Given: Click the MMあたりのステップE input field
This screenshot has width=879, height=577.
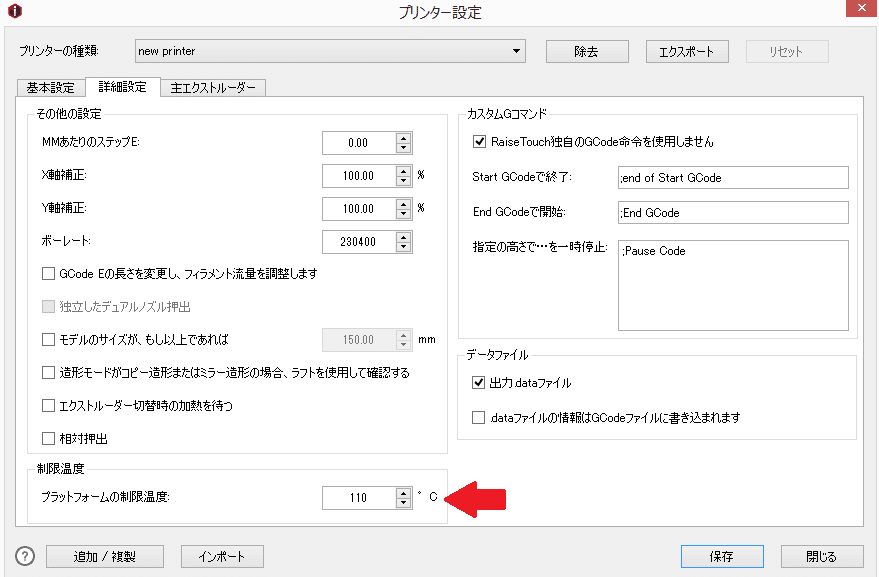Looking at the screenshot, I should pos(359,143).
